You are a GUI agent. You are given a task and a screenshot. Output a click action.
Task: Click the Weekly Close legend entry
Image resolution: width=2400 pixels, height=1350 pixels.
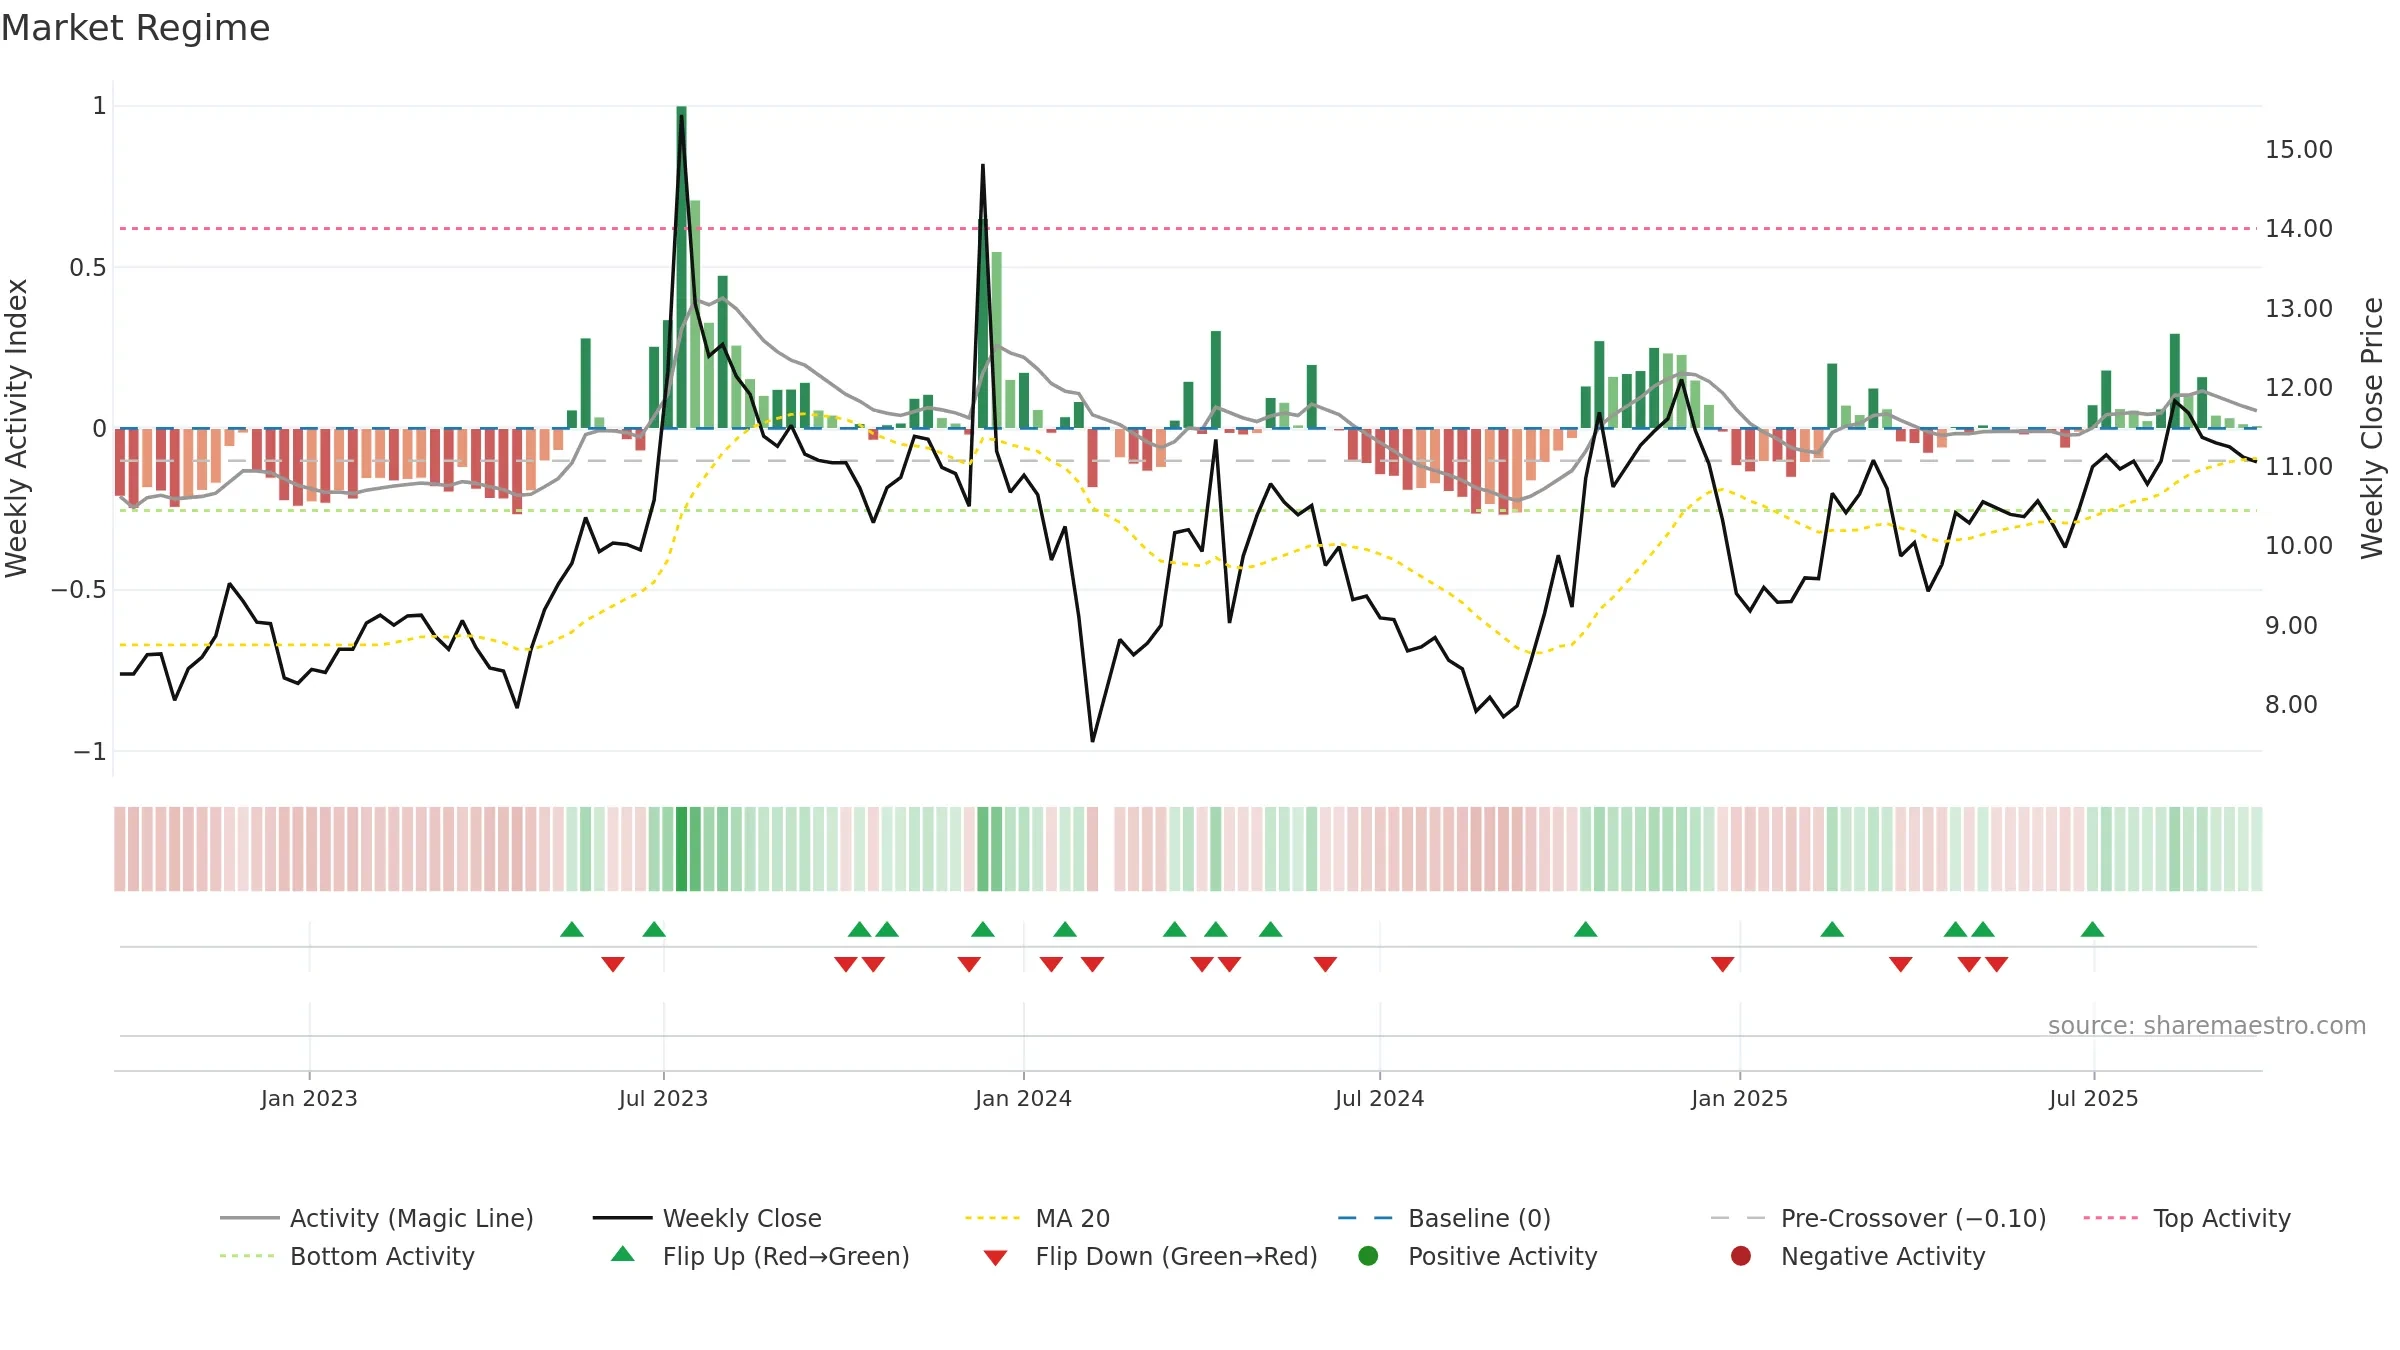click(x=707, y=1218)
